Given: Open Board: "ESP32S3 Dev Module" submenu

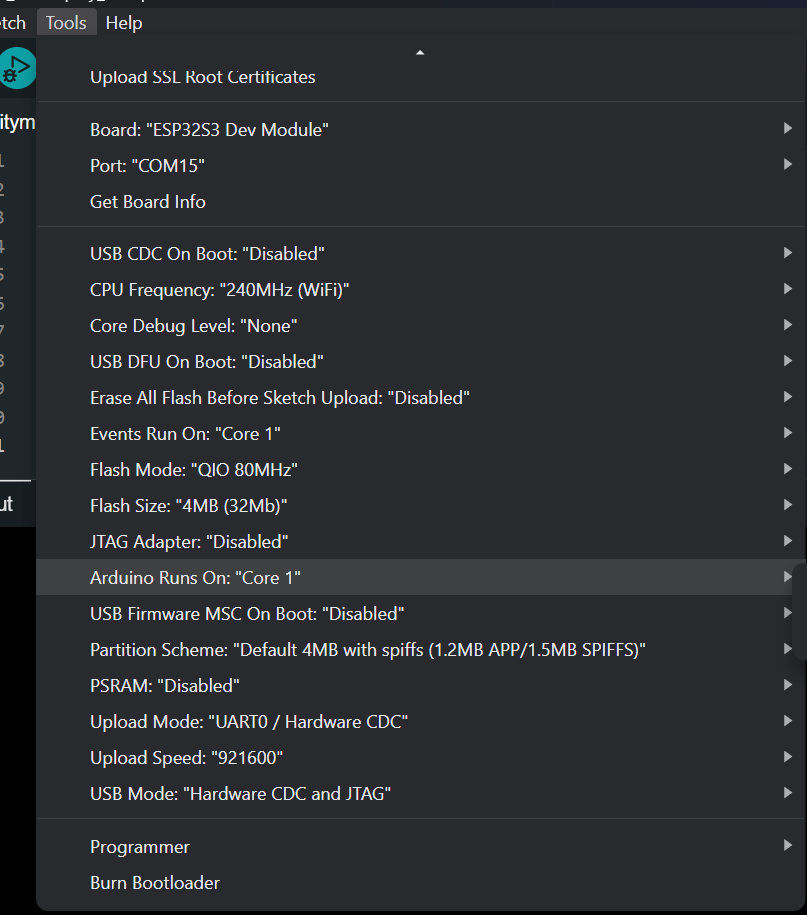Looking at the screenshot, I should pos(420,130).
